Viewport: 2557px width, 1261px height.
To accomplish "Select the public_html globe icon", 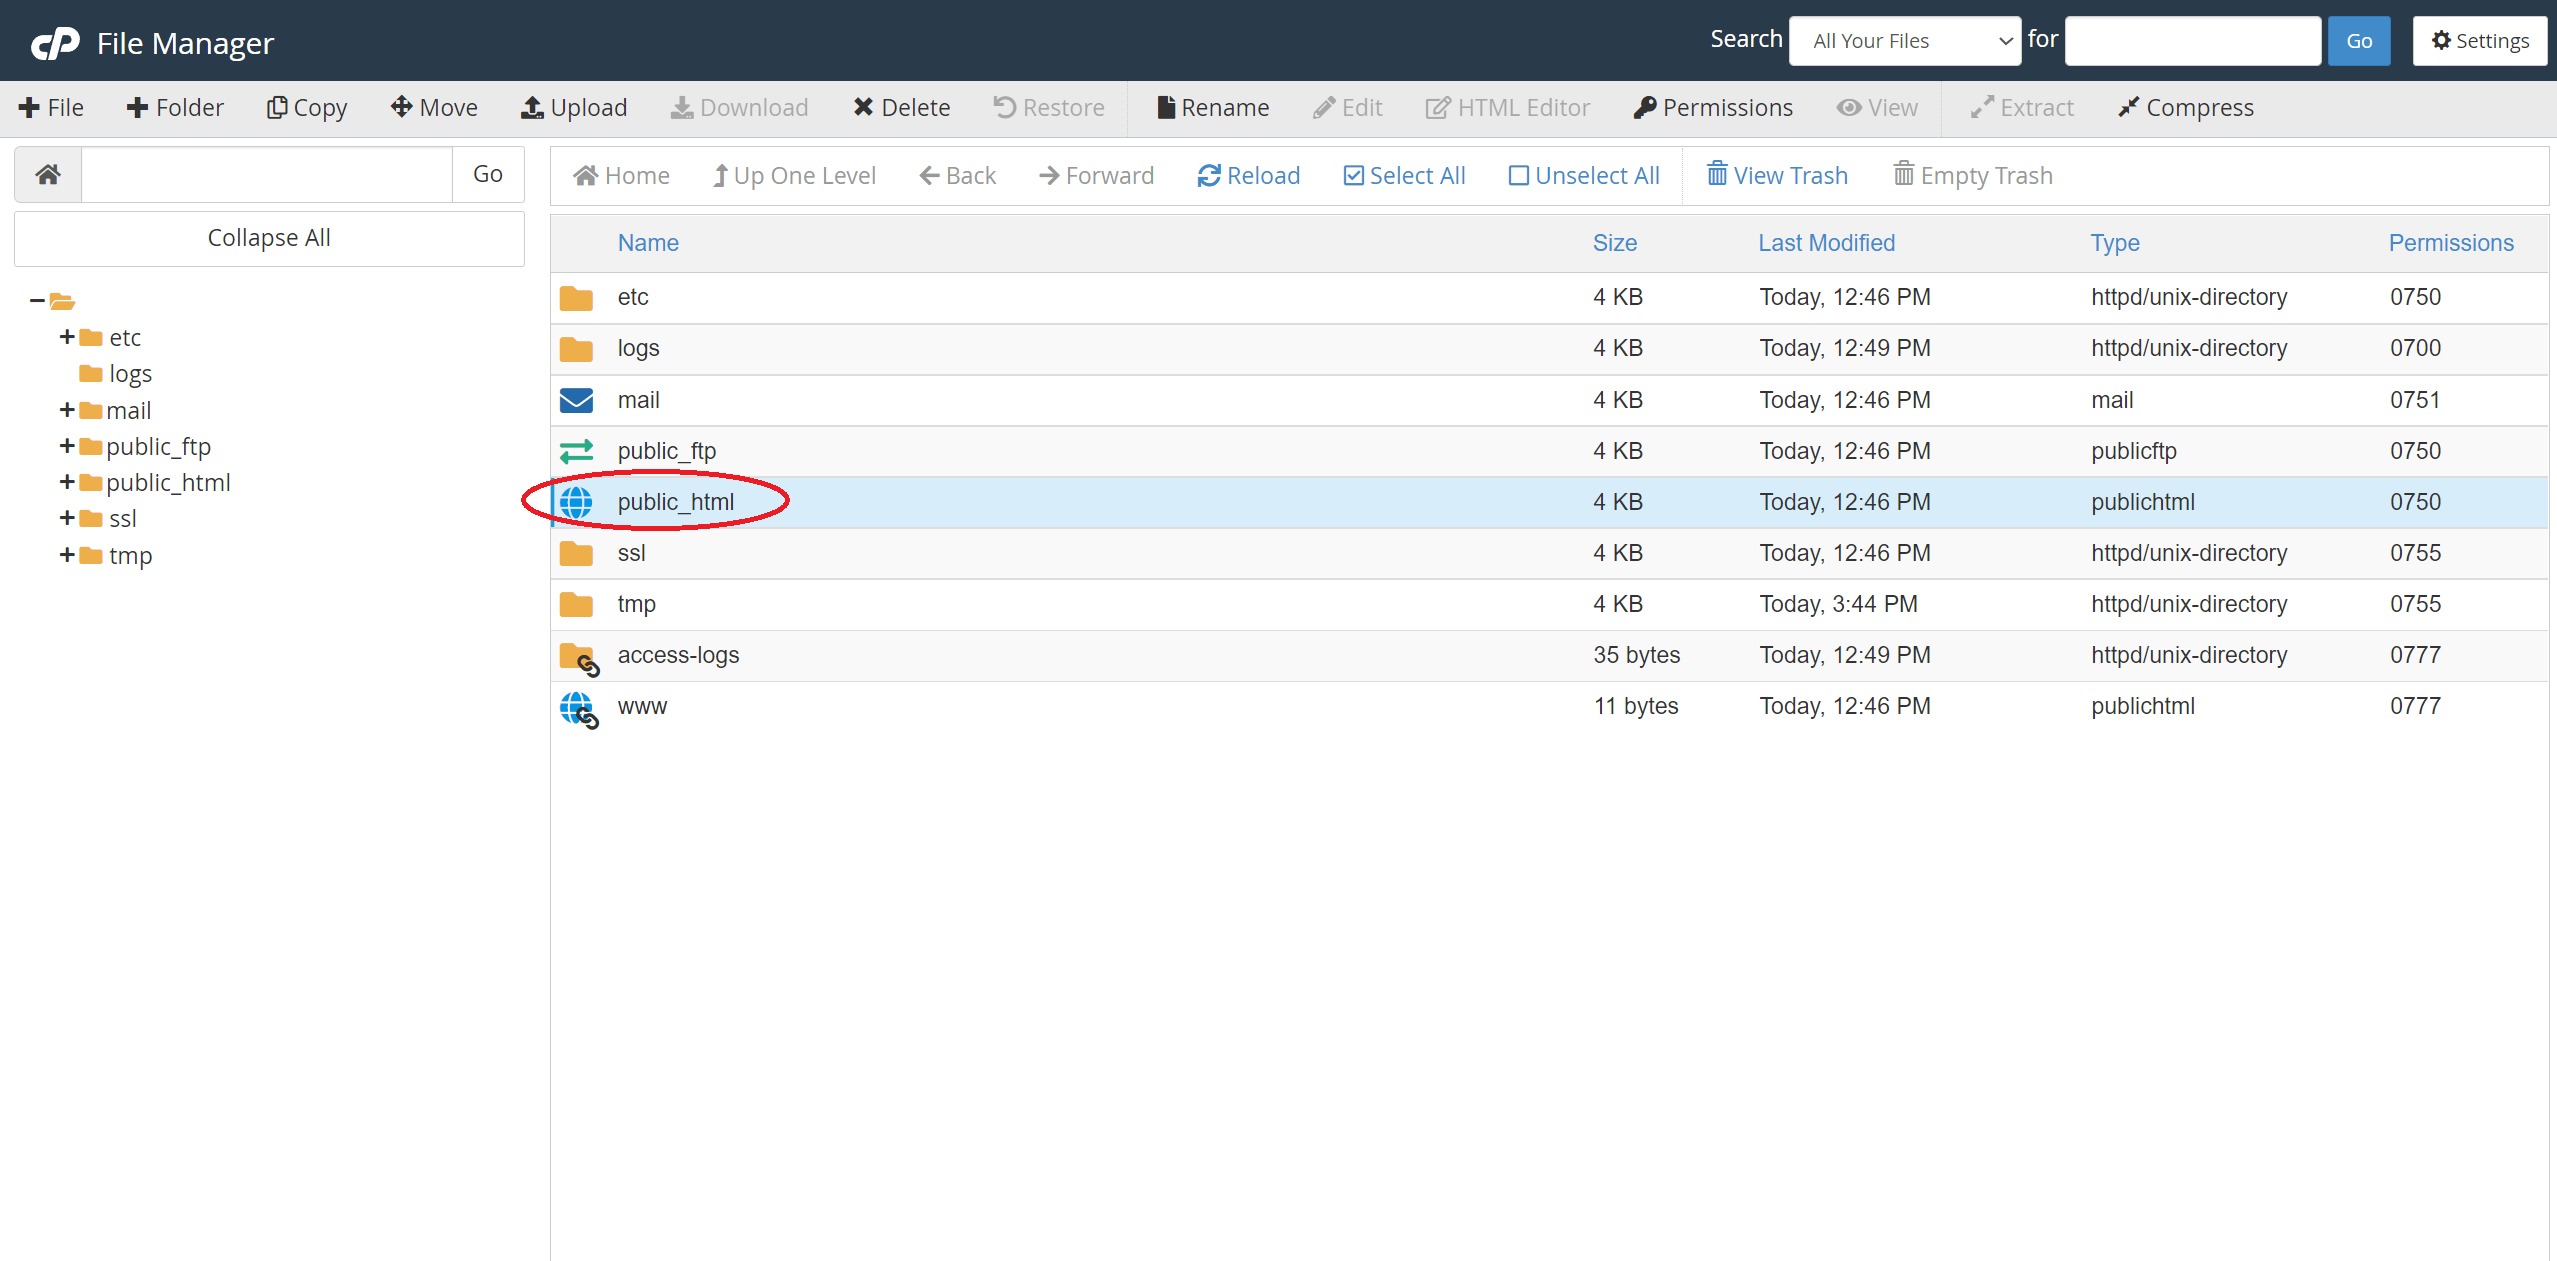I will click(x=576, y=502).
